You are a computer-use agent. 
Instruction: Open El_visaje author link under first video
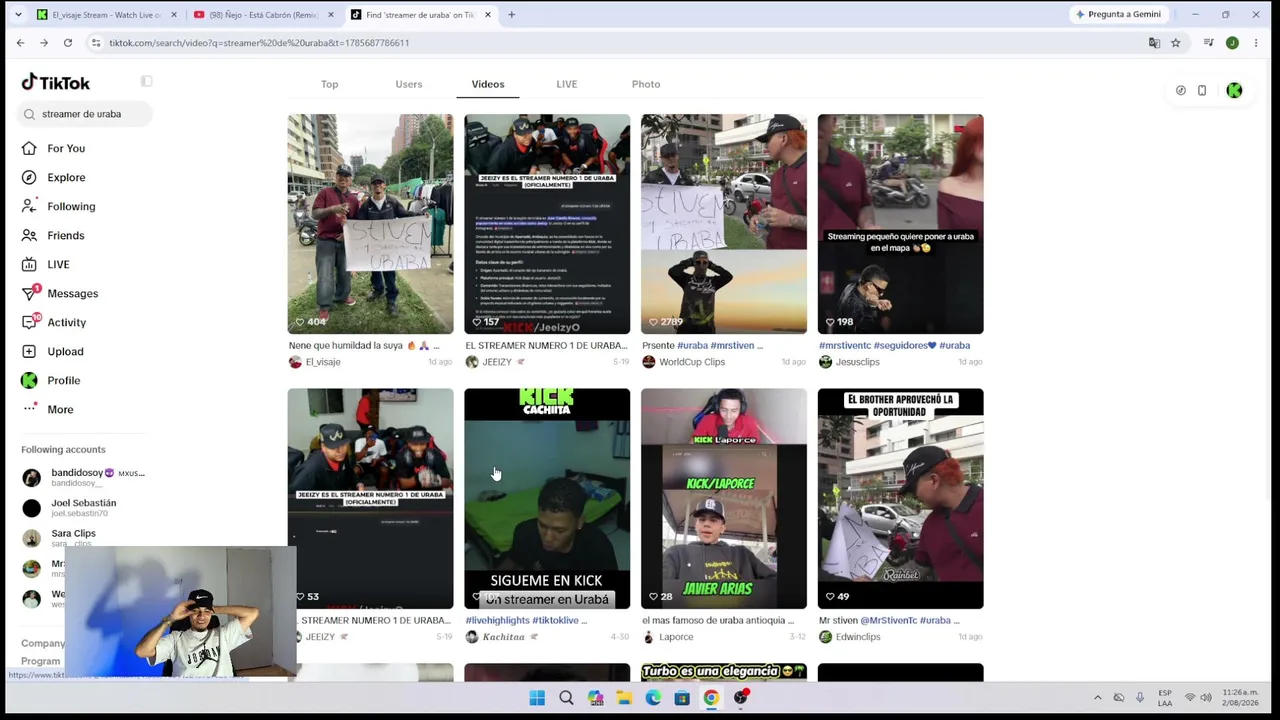coord(323,362)
